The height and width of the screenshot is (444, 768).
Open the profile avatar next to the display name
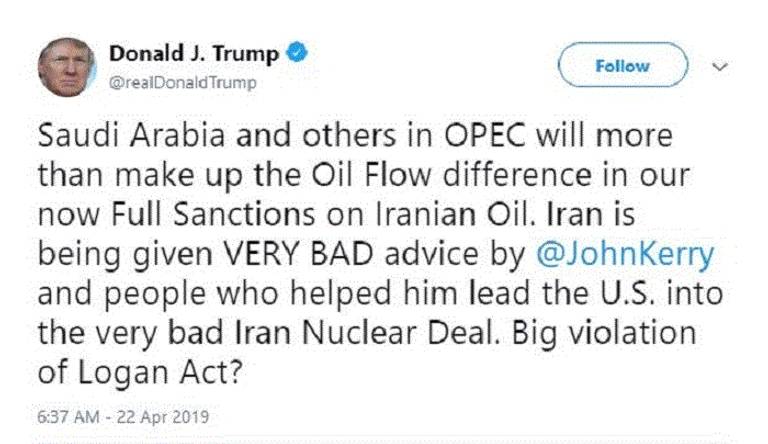[66, 67]
